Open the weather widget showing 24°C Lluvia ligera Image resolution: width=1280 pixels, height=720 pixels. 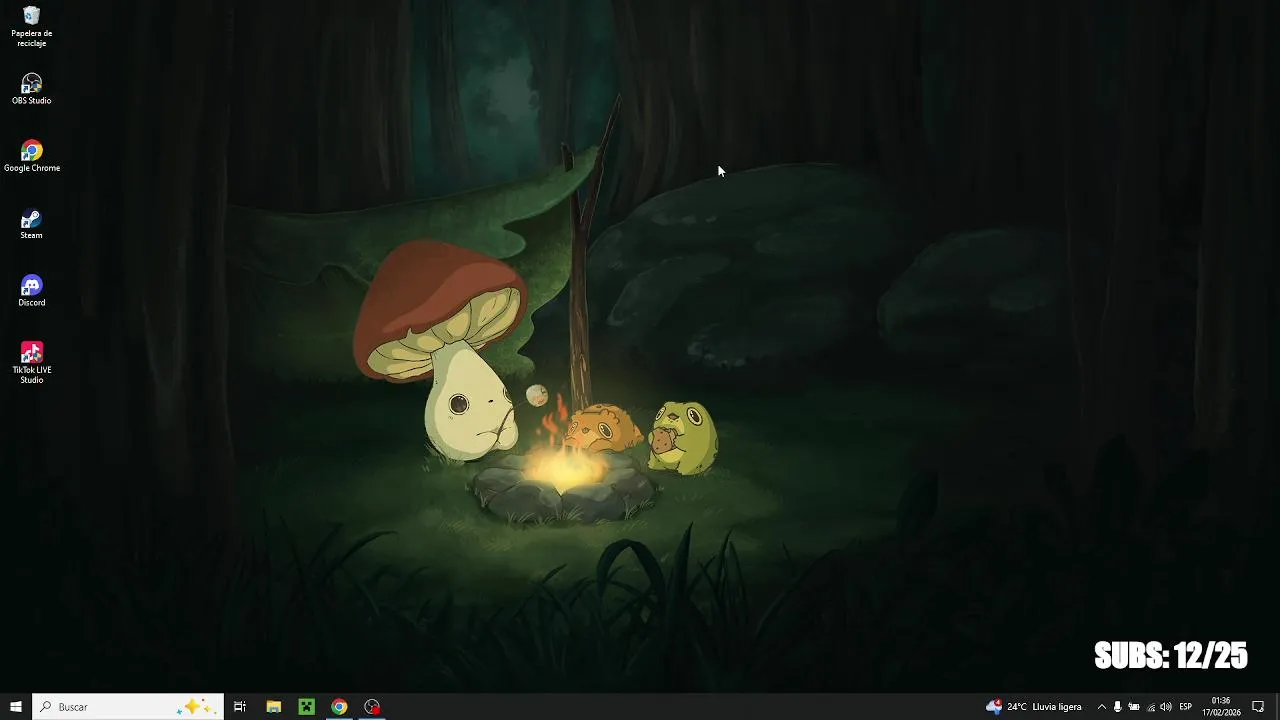pos(1034,707)
